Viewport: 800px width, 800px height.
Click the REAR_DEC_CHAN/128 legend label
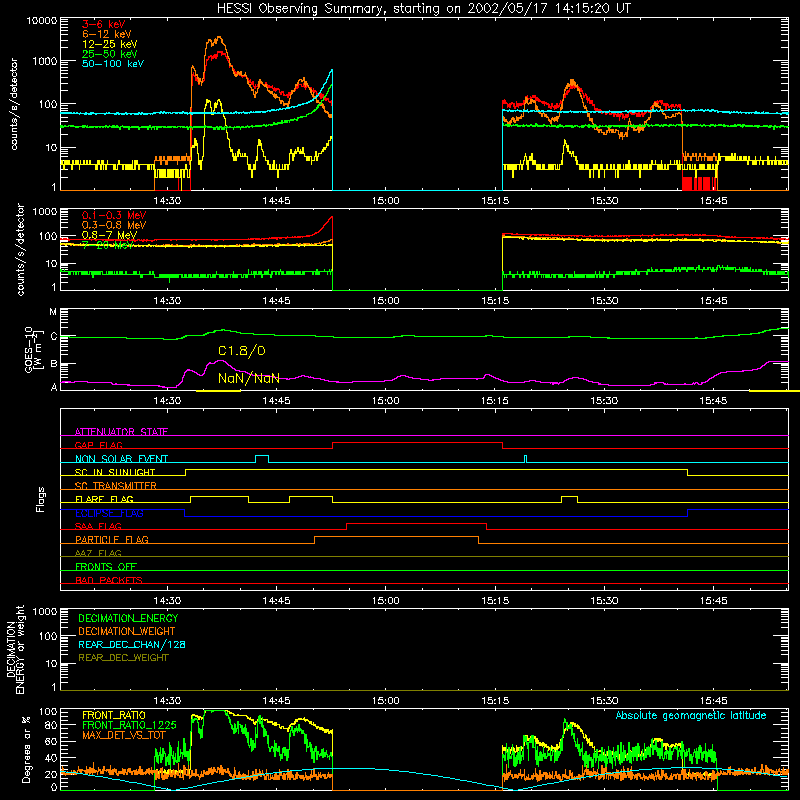point(132,644)
